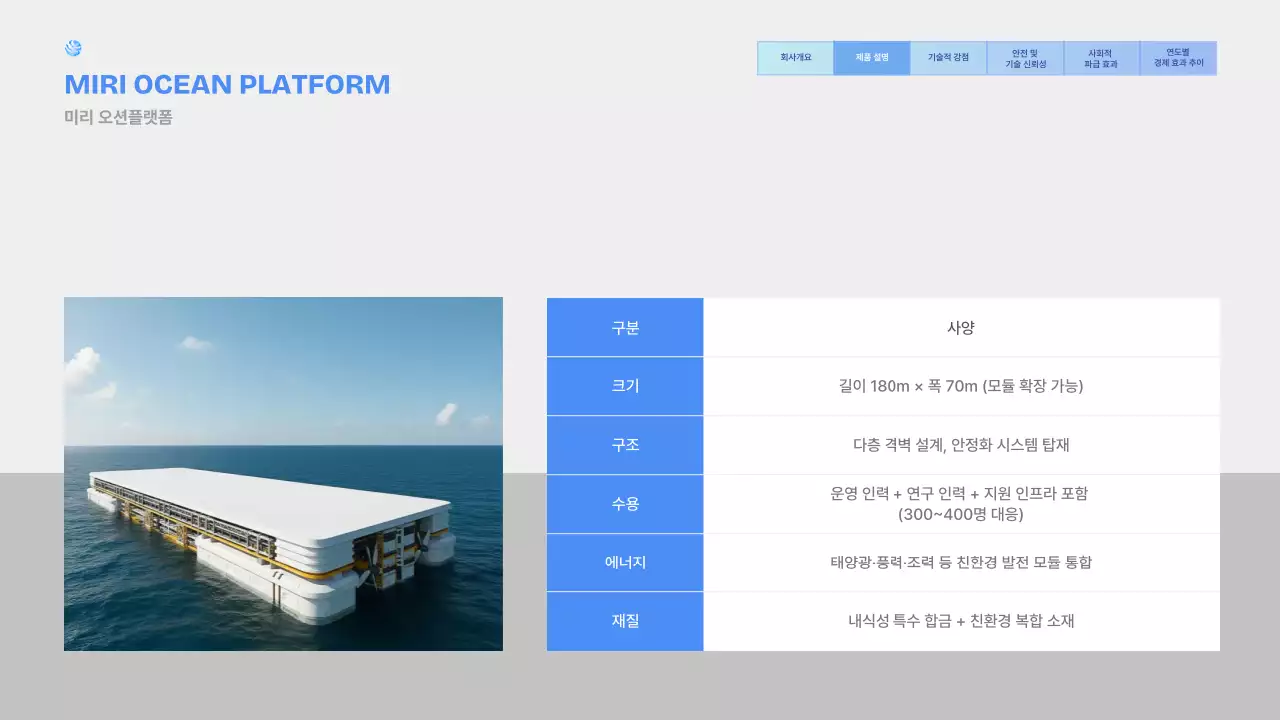
Task: Switch to the 제품 설명 tab
Action: [871, 58]
